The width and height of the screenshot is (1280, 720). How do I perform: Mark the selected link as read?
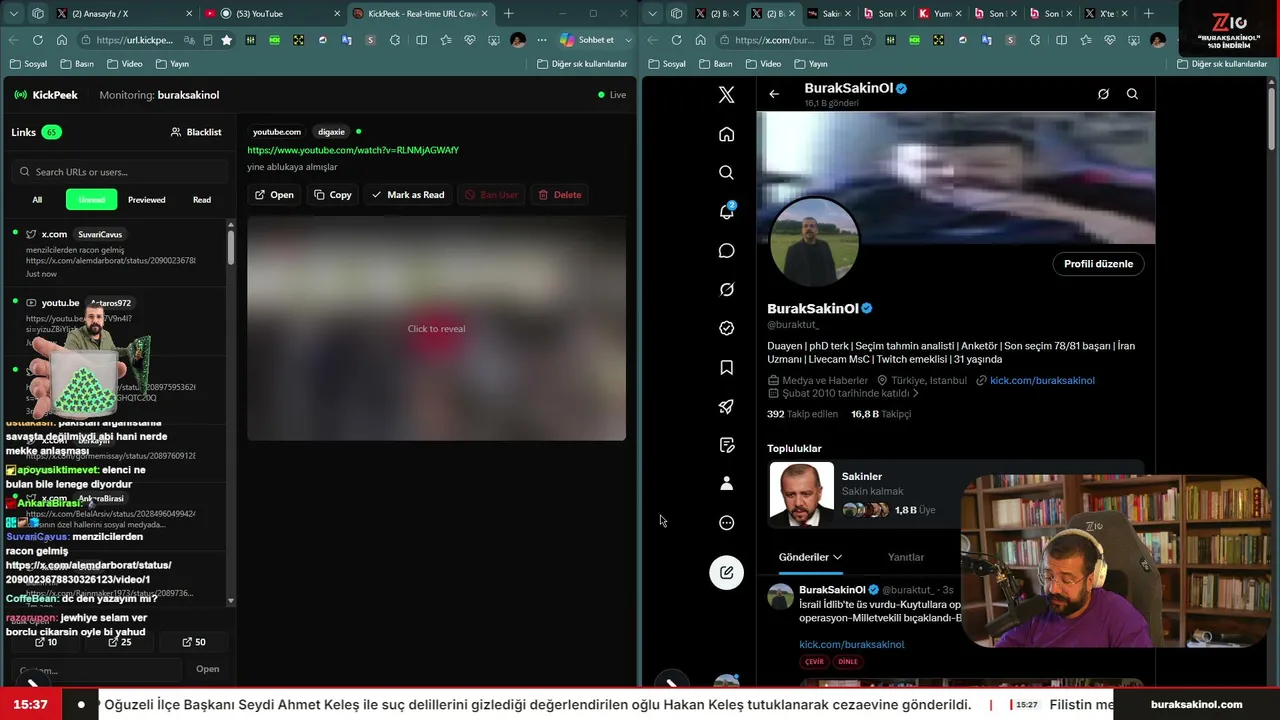(x=408, y=195)
